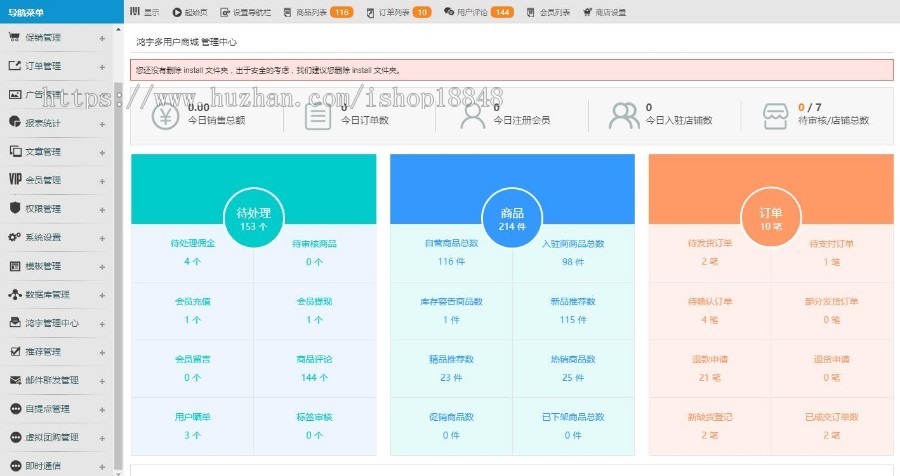The height and width of the screenshot is (476, 900).
Task: Click the orange 116 badge beside 商品列表
Action: click(x=342, y=12)
